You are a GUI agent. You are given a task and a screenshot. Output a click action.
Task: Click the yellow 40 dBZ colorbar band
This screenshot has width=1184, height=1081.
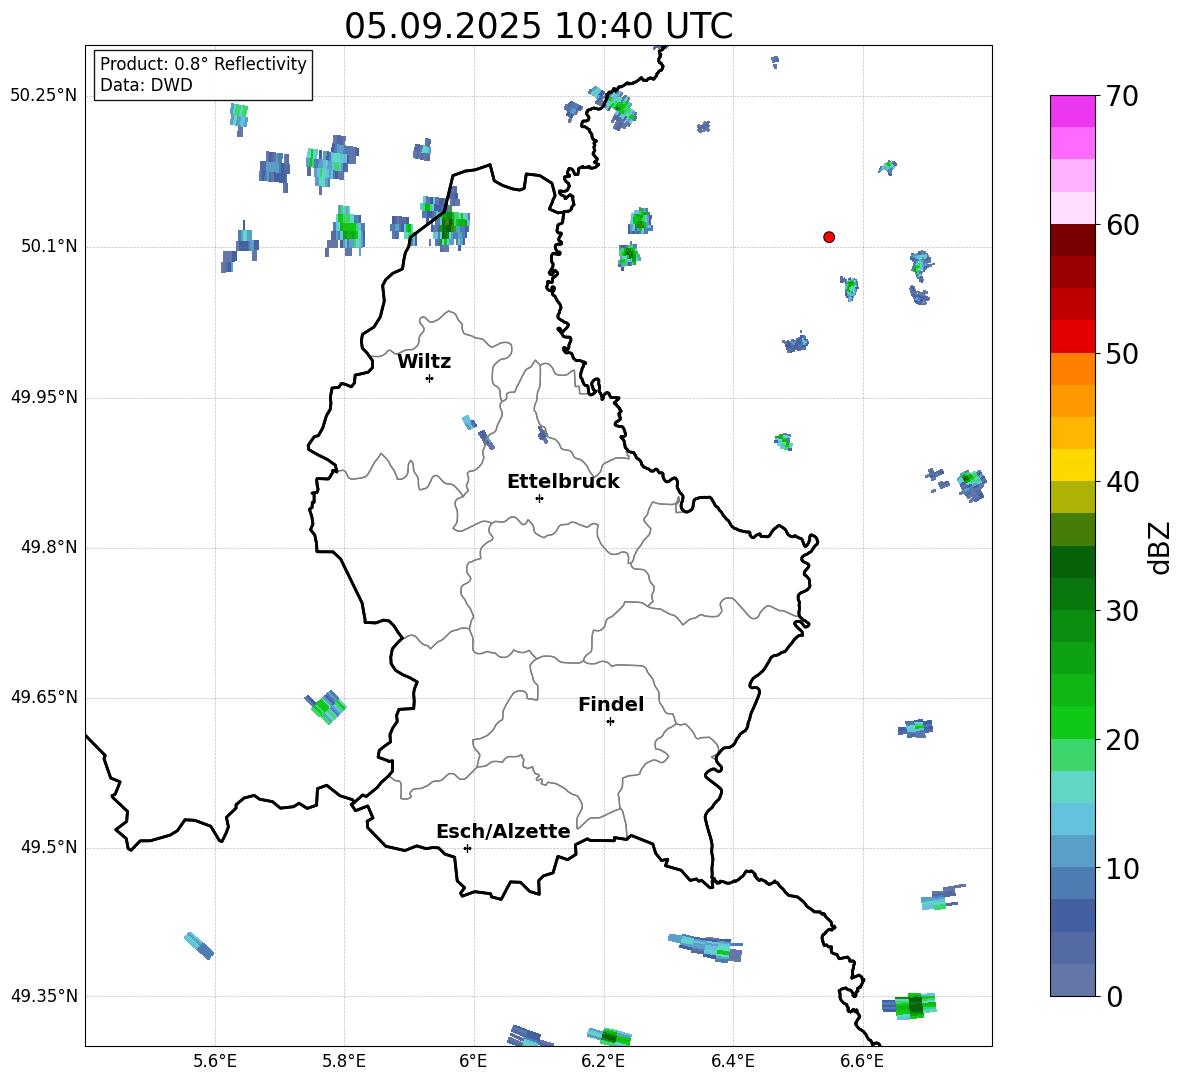click(1073, 465)
